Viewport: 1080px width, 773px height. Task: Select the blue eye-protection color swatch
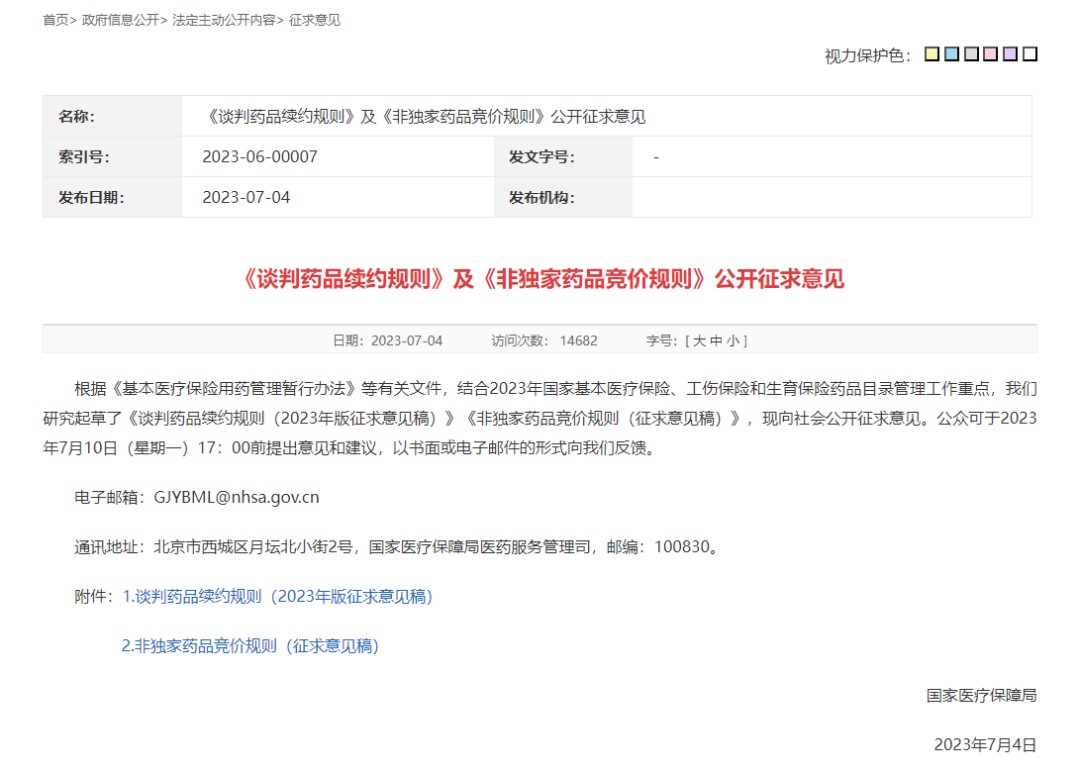[x=951, y=55]
